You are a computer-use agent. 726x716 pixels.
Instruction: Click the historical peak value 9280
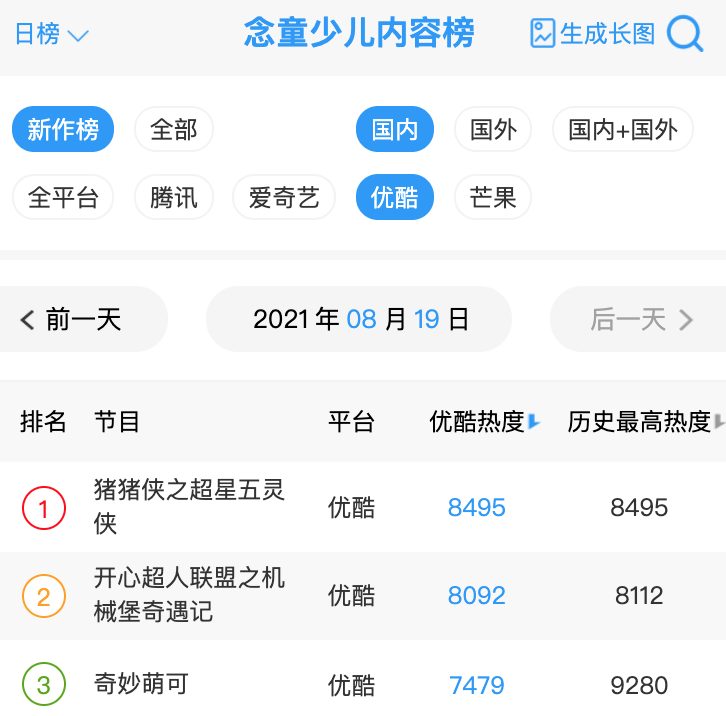(639, 685)
